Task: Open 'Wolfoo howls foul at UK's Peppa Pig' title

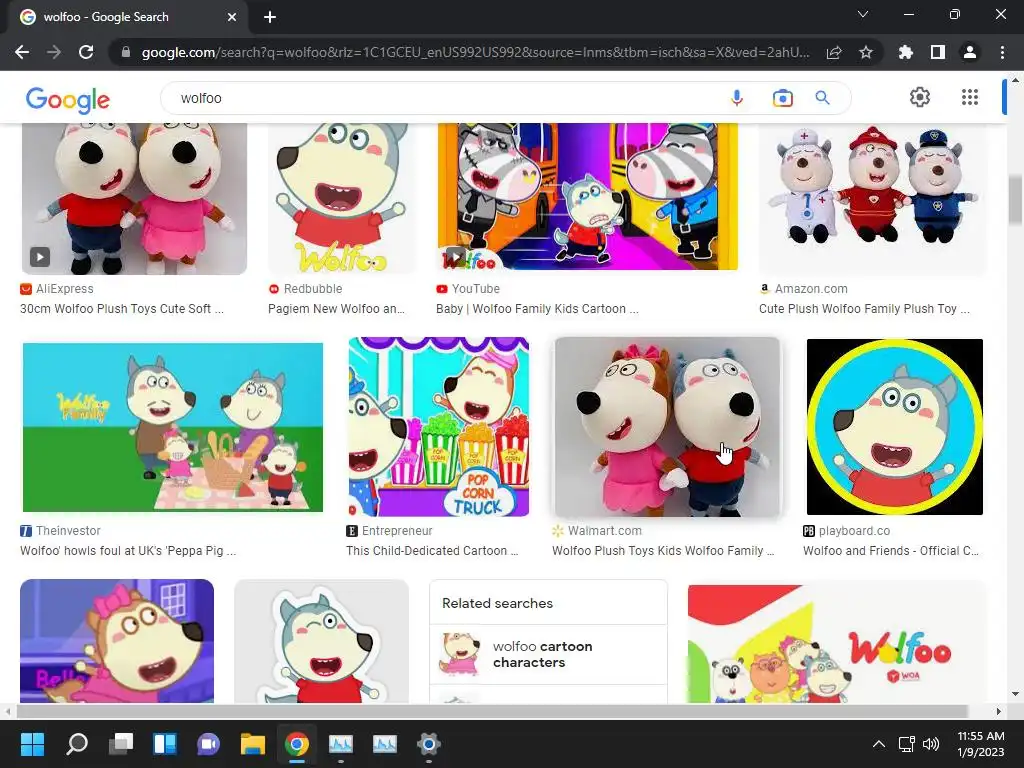Action: coord(128,551)
